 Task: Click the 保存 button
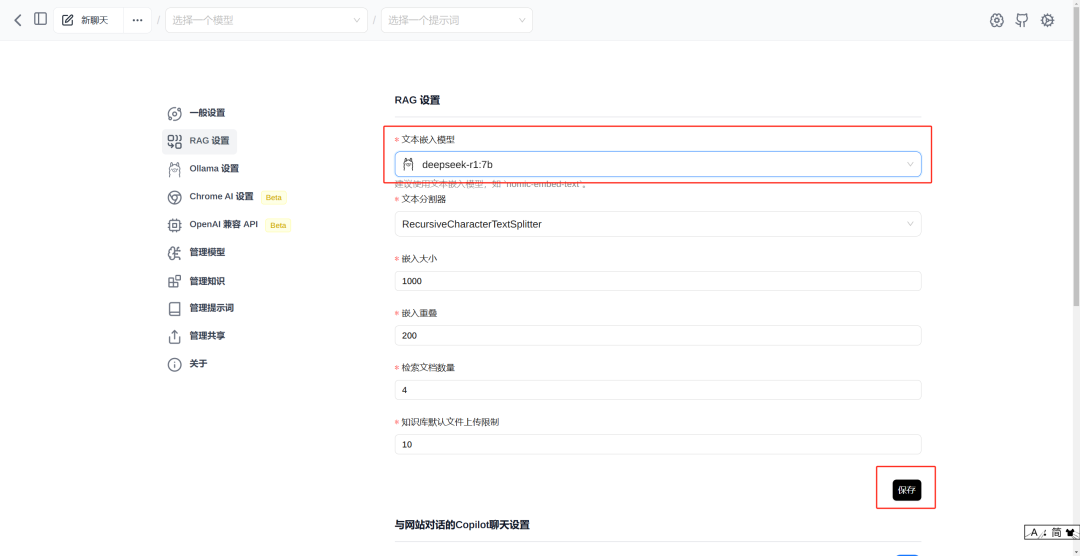906,490
